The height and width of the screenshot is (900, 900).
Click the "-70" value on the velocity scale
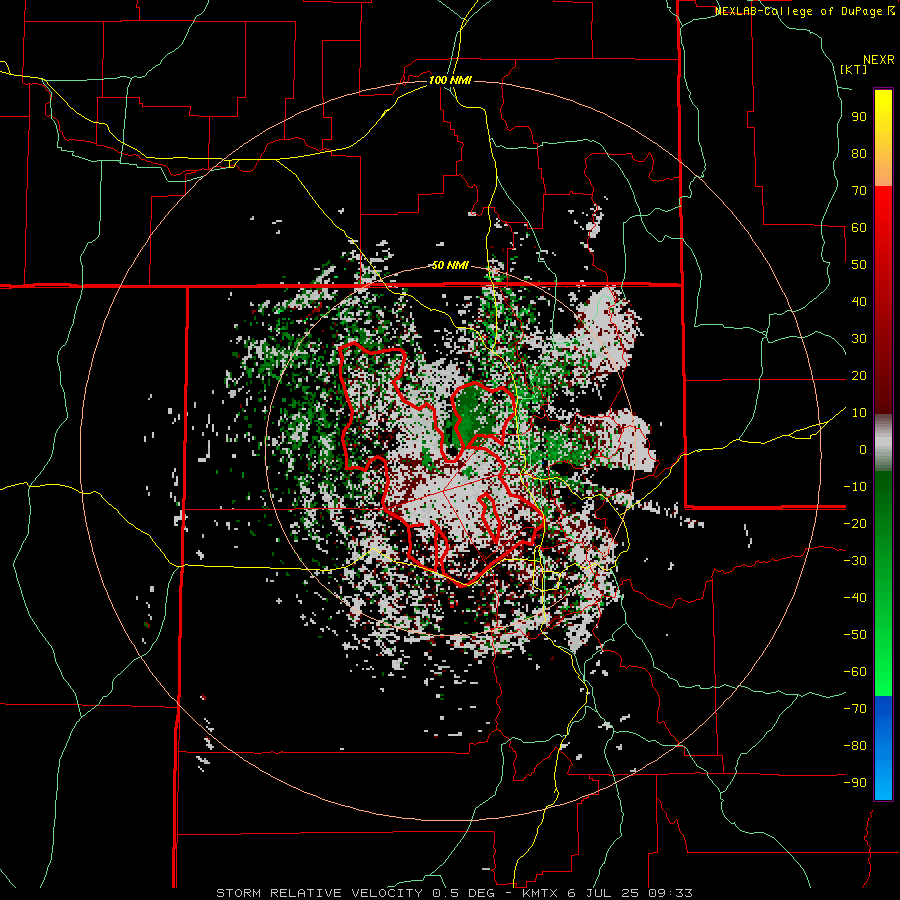855,709
